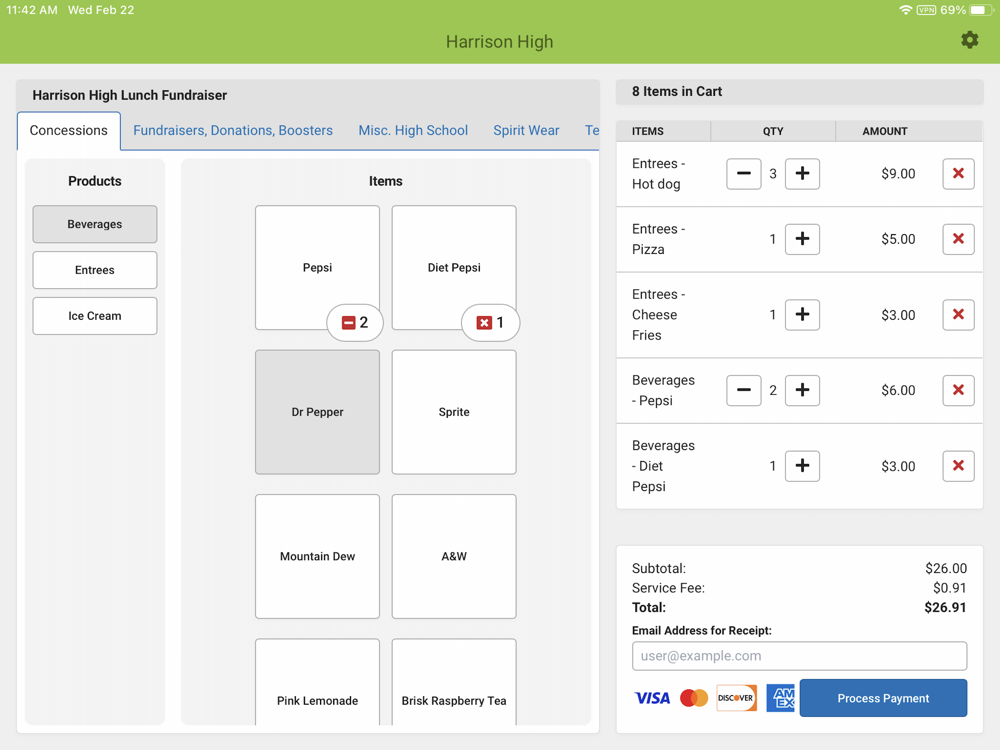Click the $26.00 subtotal value
The width and height of the screenshot is (1000, 750).
click(946, 568)
